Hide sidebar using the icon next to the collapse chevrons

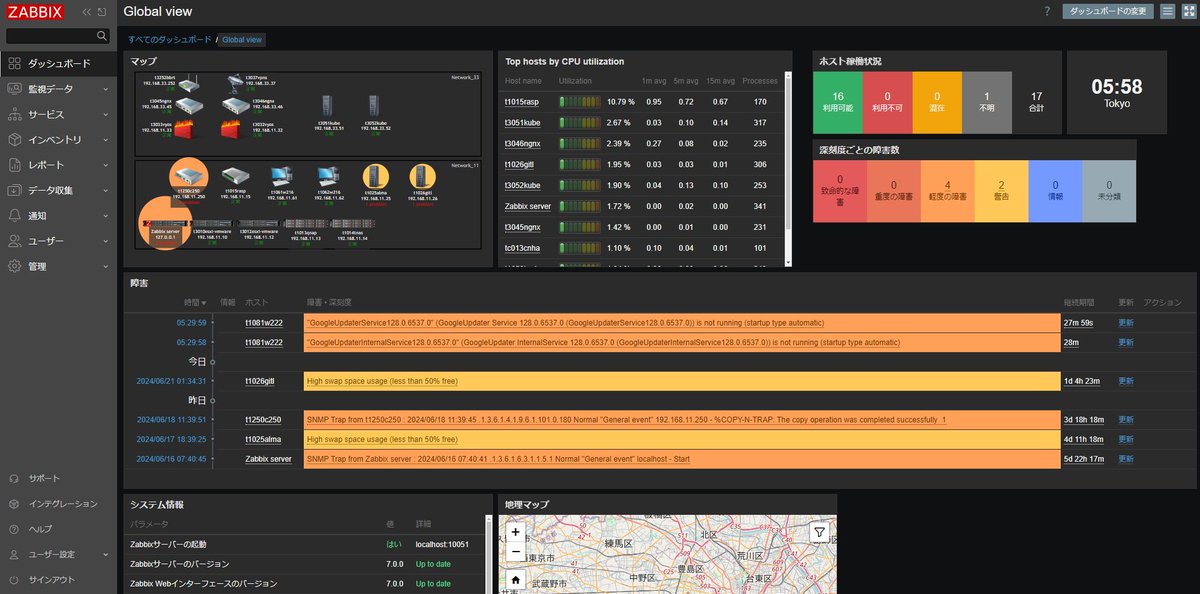point(104,12)
